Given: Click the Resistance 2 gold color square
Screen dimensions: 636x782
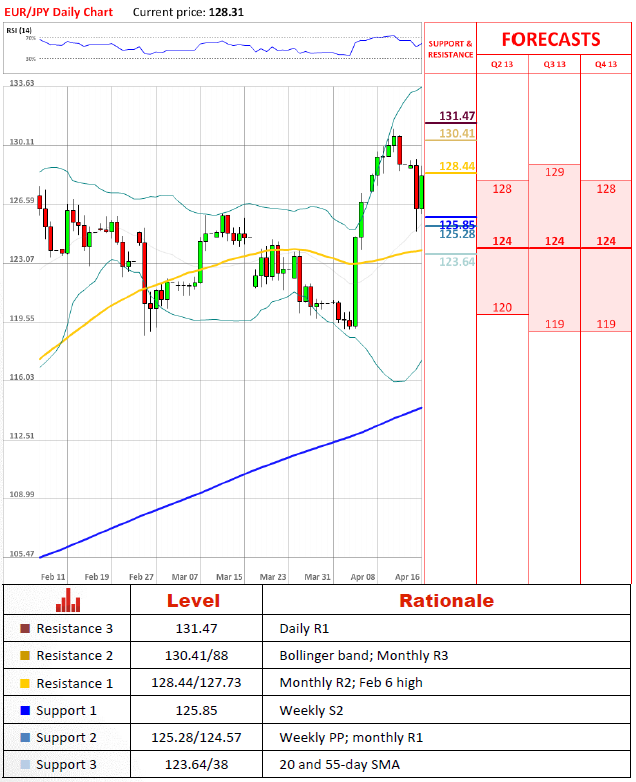Looking at the screenshot, I should point(25,655).
